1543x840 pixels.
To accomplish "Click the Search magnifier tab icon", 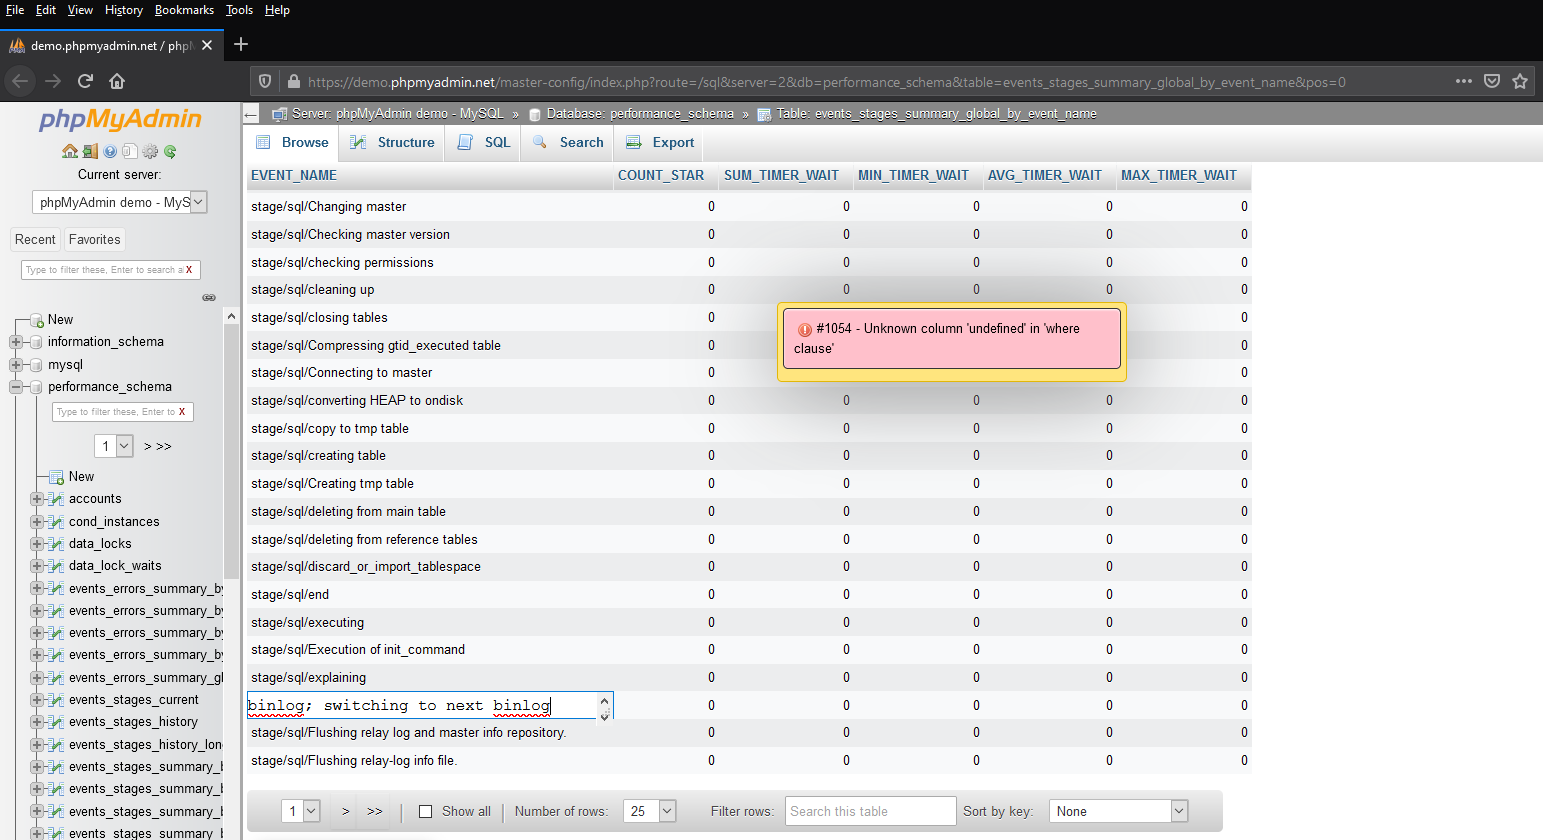I will point(537,142).
